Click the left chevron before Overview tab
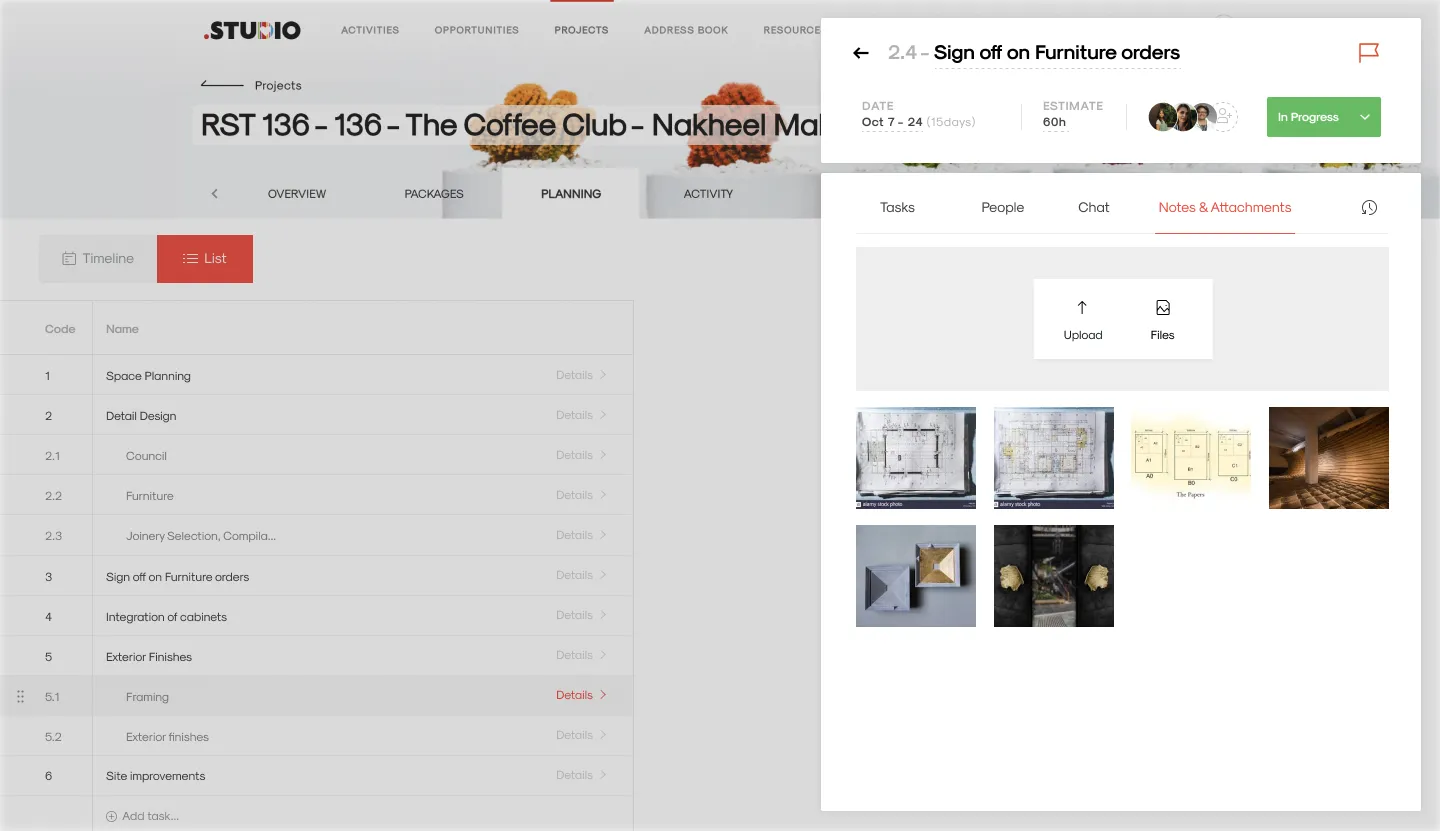Image resolution: width=1440 pixels, height=831 pixels. click(x=214, y=194)
